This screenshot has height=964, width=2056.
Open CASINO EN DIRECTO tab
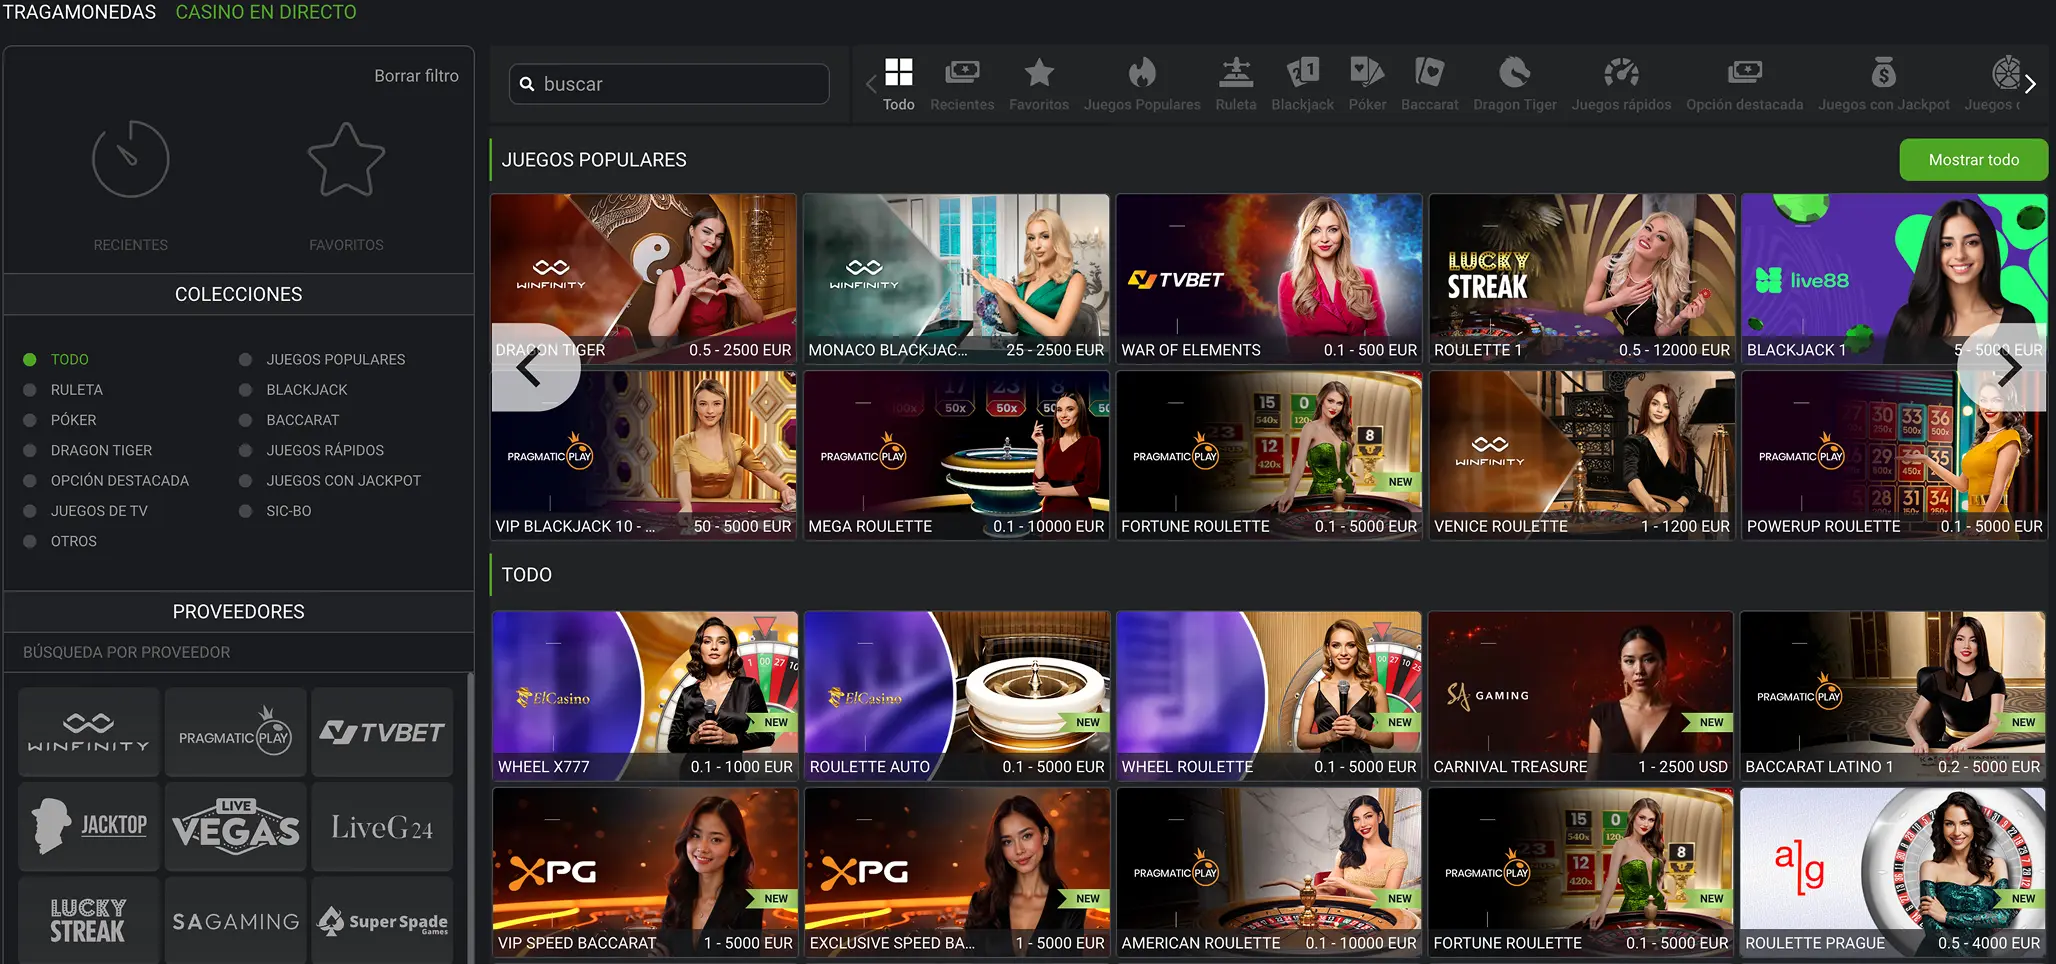pos(266,12)
